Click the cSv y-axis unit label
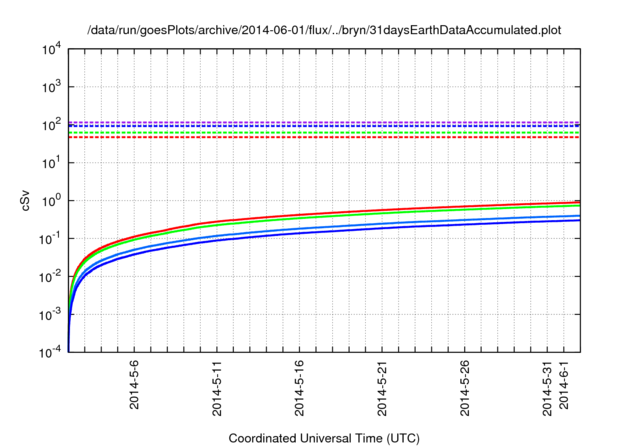The width and height of the screenshot is (640, 448). (26, 200)
